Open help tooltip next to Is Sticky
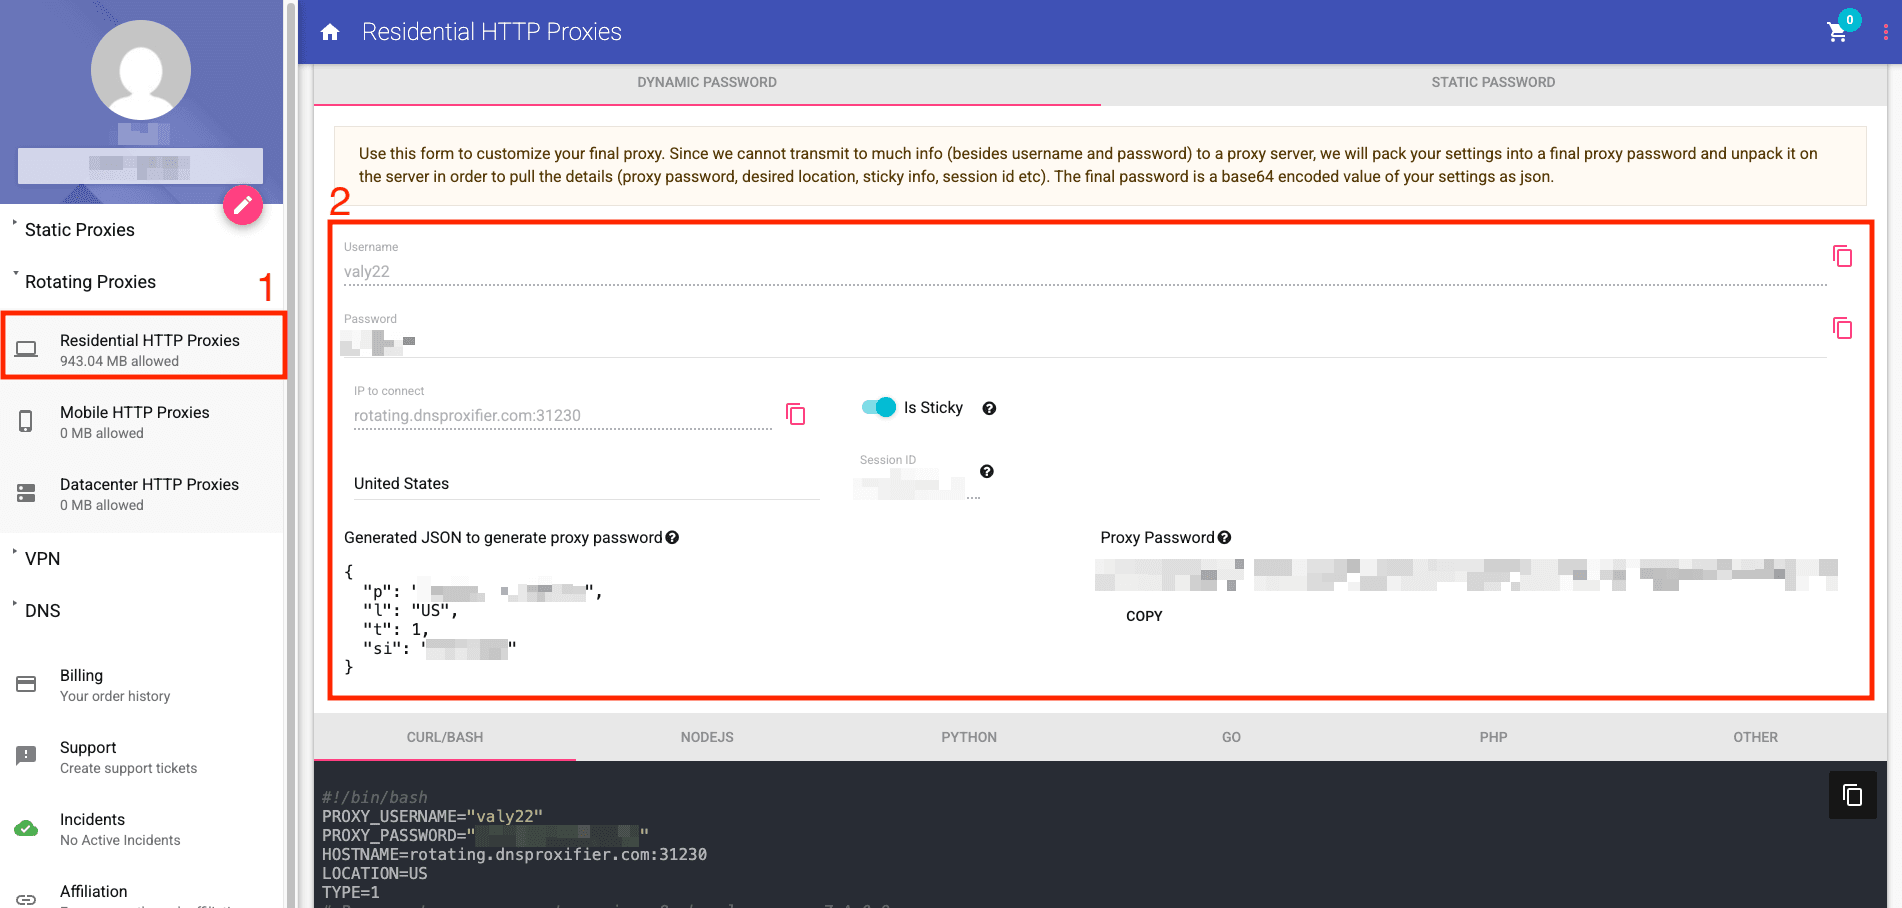 (x=989, y=408)
